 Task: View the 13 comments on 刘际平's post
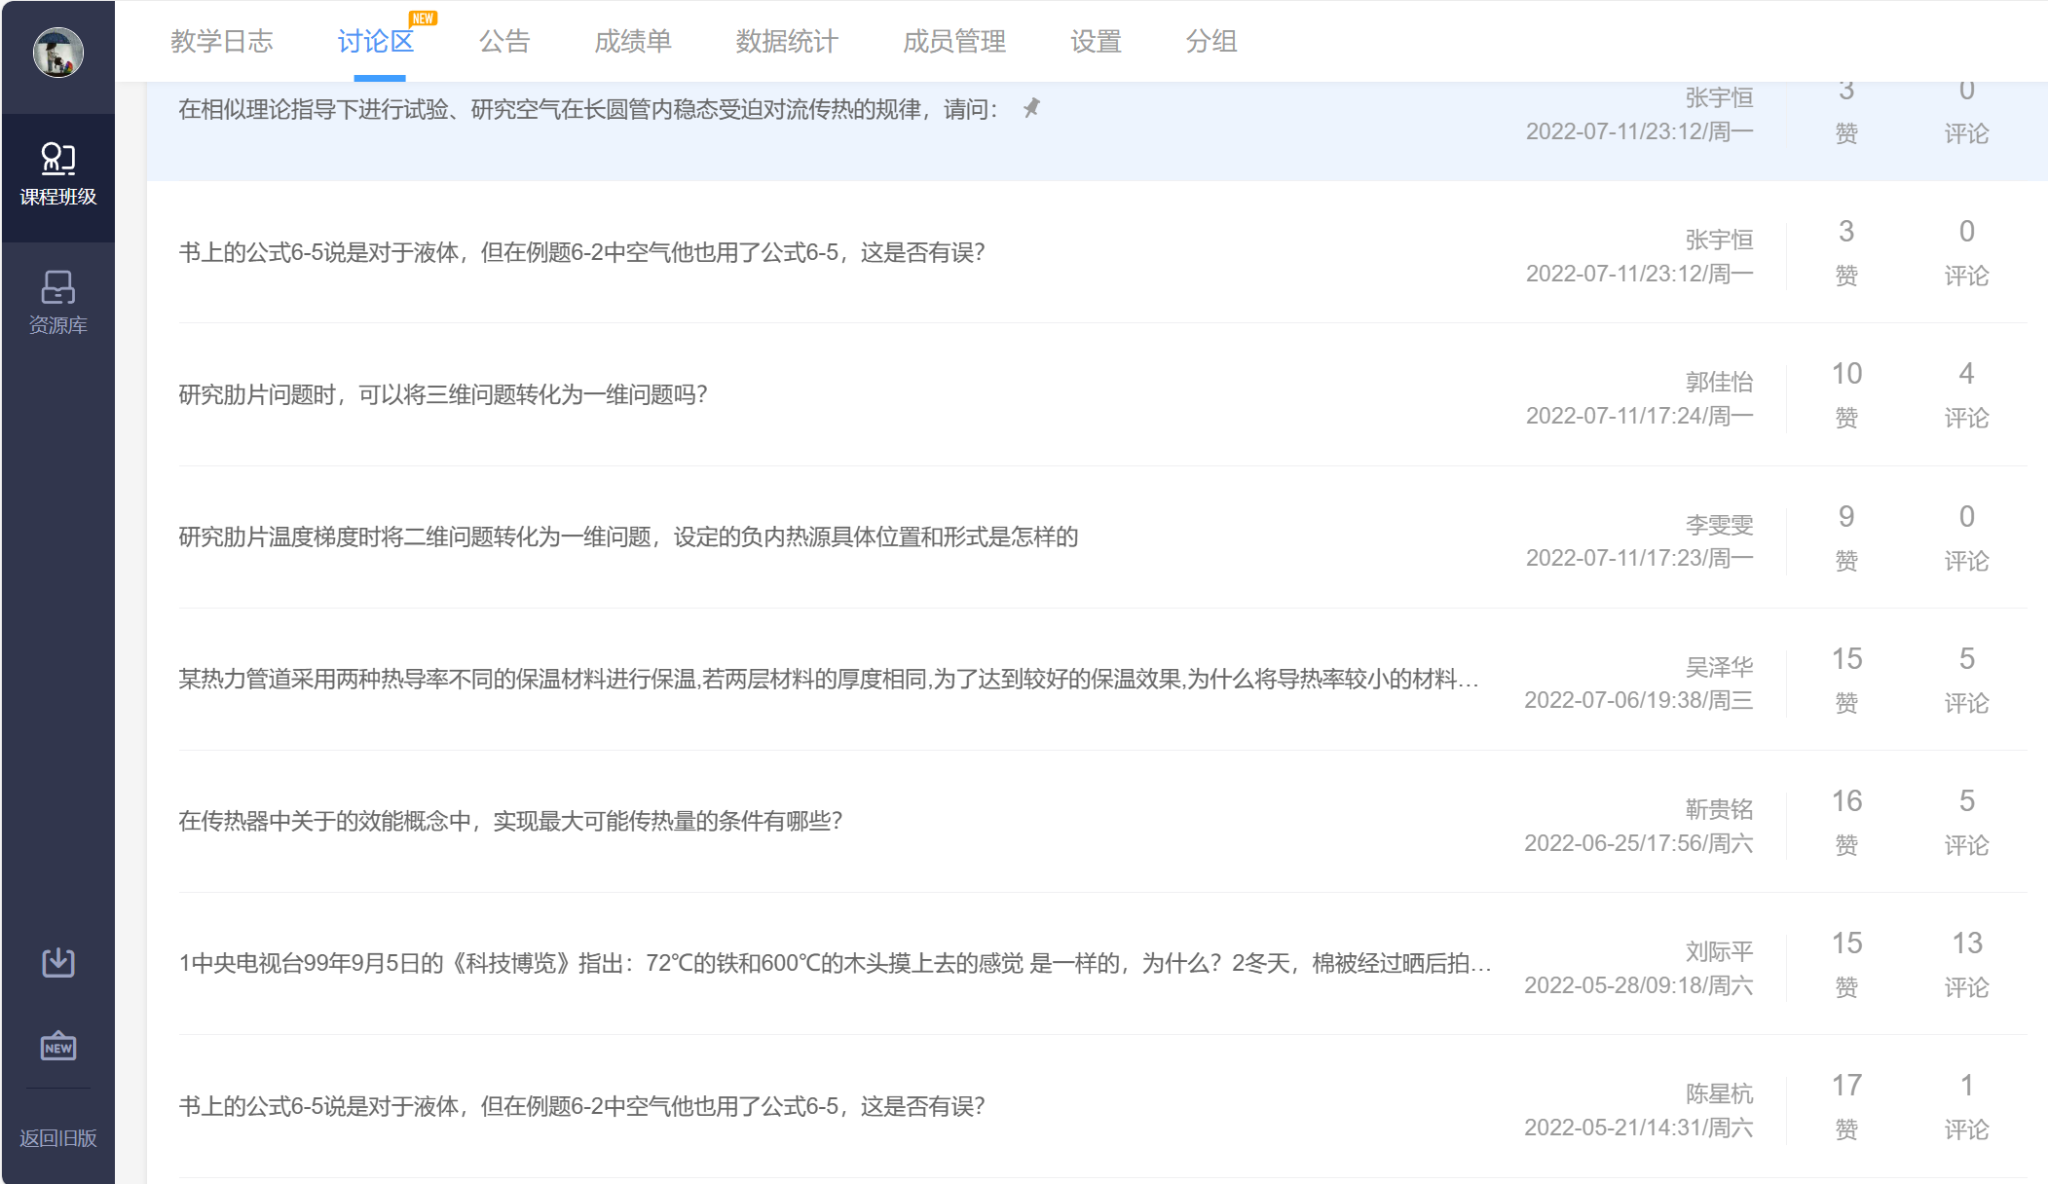pyautogui.click(x=1966, y=963)
